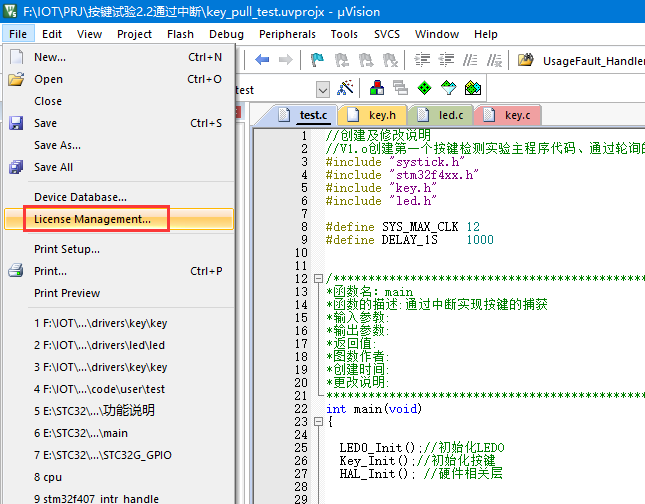The width and height of the screenshot is (645, 504).
Task: Open Options for Target magic wand icon
Action: (x=345, y=89)
